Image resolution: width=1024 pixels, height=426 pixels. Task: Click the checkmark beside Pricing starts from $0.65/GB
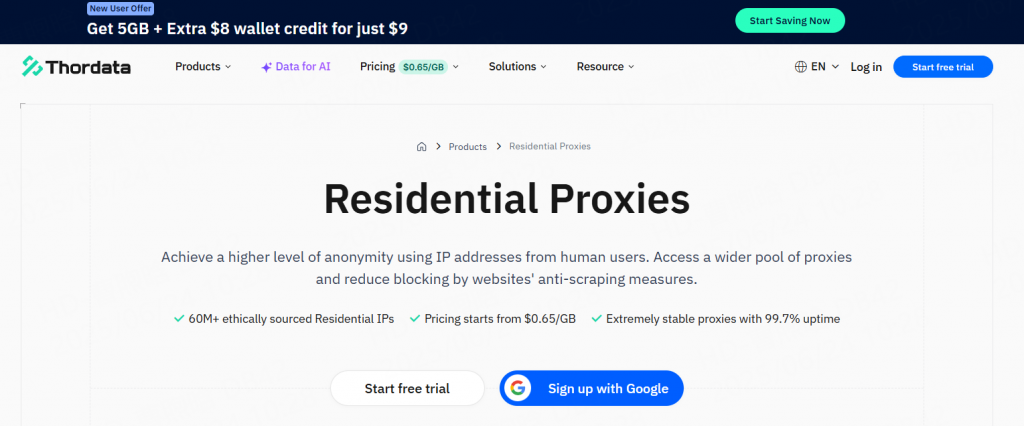(x=415, y=319)
